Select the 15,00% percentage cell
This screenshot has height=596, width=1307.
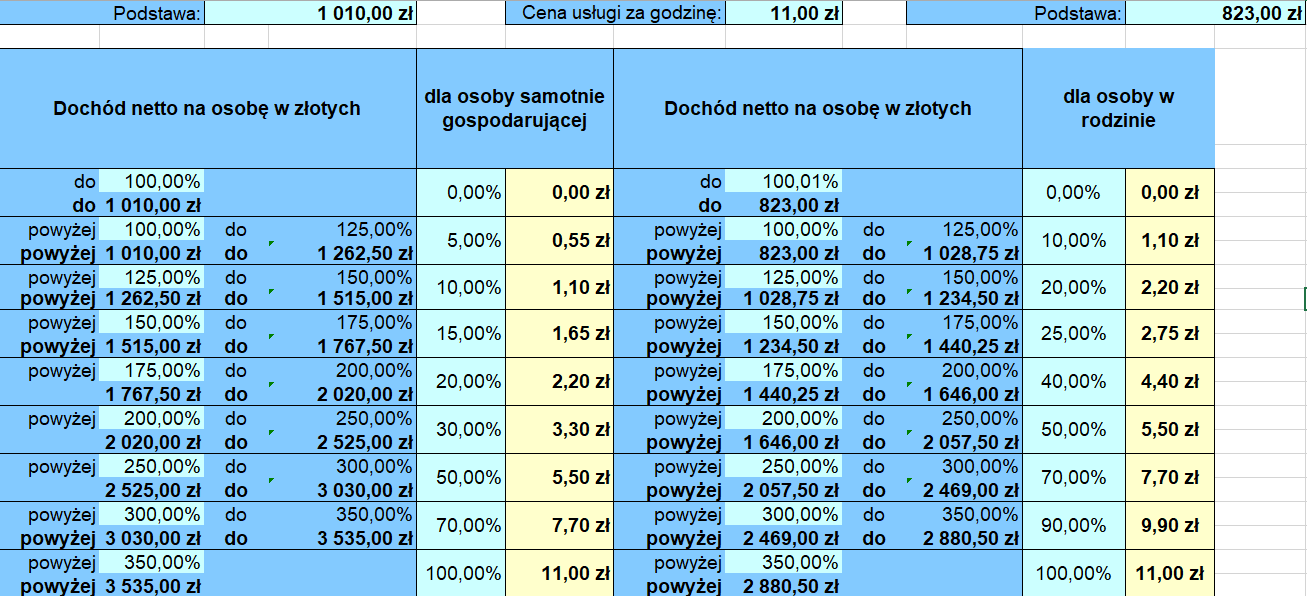pos(462,334)
